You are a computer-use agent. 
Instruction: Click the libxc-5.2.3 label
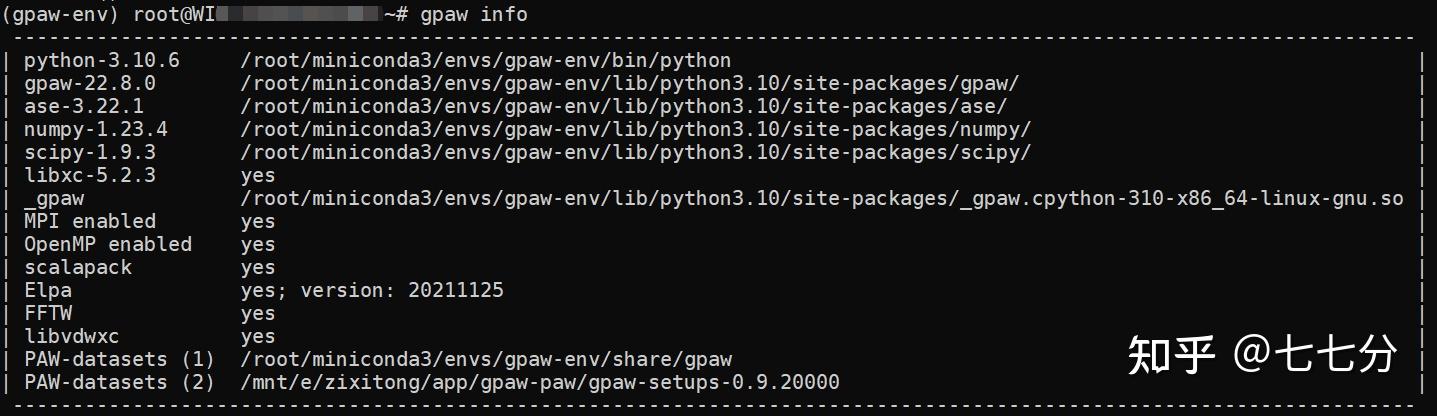pyautogui.click(x=89, y=175)
